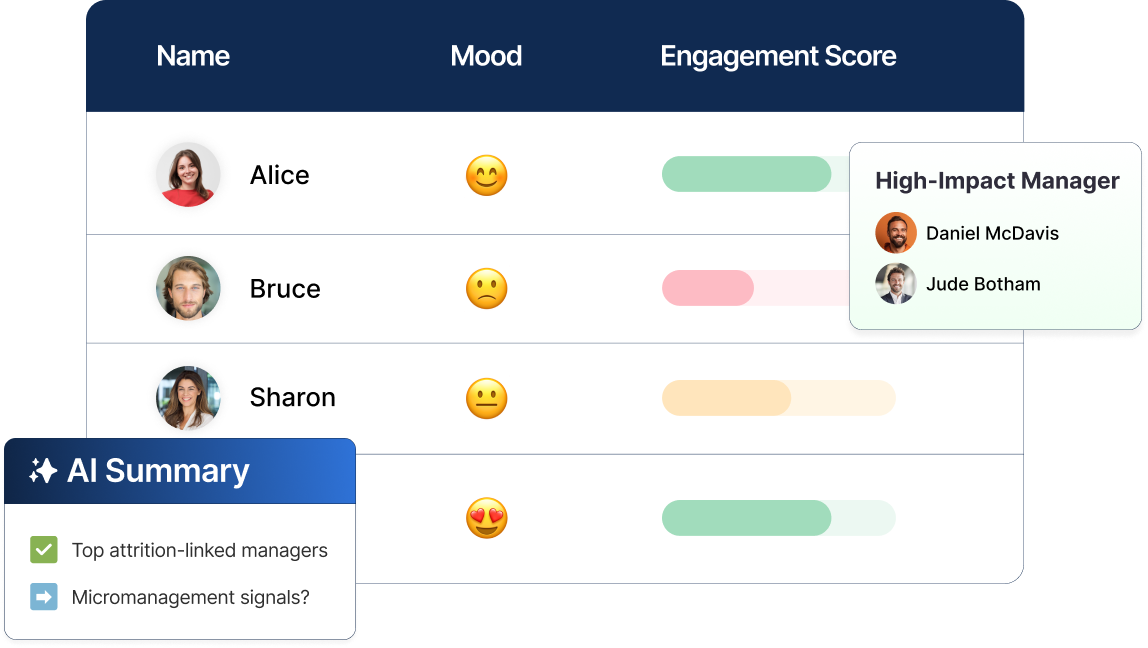Screen dimensions: 1148x648
Task: Click the heart-eyes mood emoji
Action: [487, 517]
